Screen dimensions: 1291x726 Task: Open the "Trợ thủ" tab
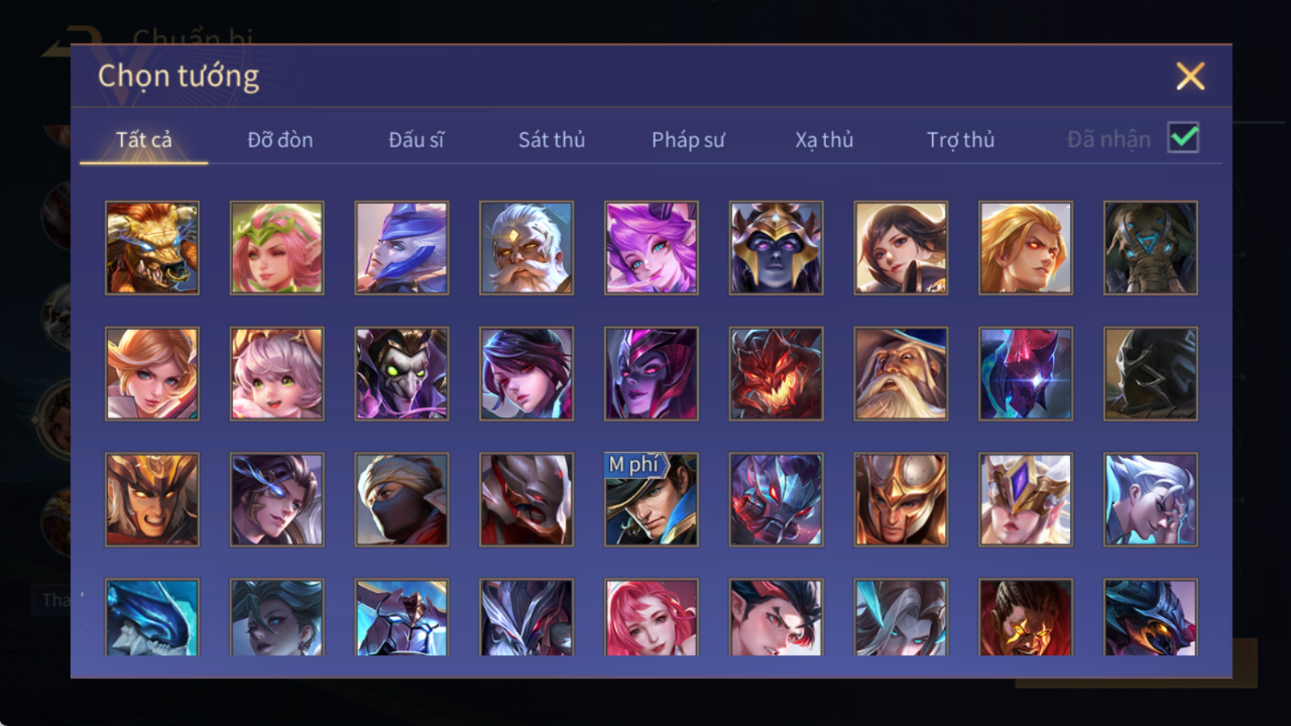click(x=960, y=140)
